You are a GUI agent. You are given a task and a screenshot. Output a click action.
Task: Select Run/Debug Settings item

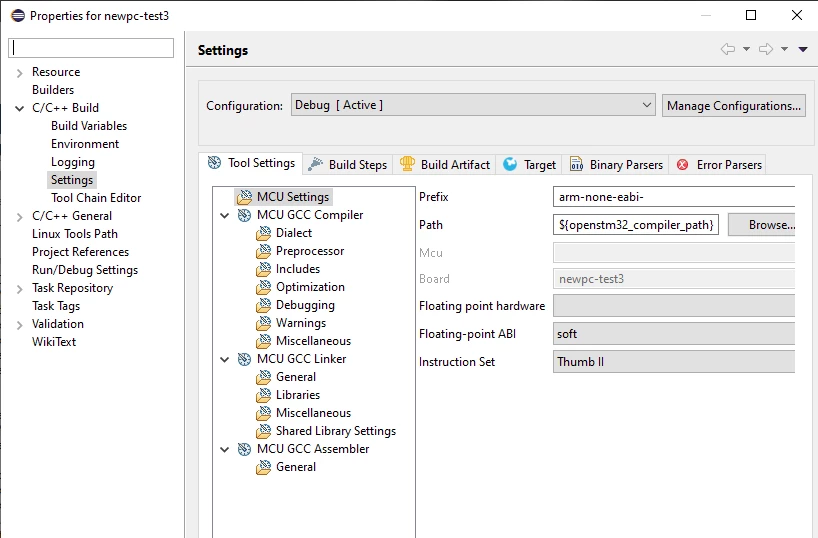tap(85, 270)
